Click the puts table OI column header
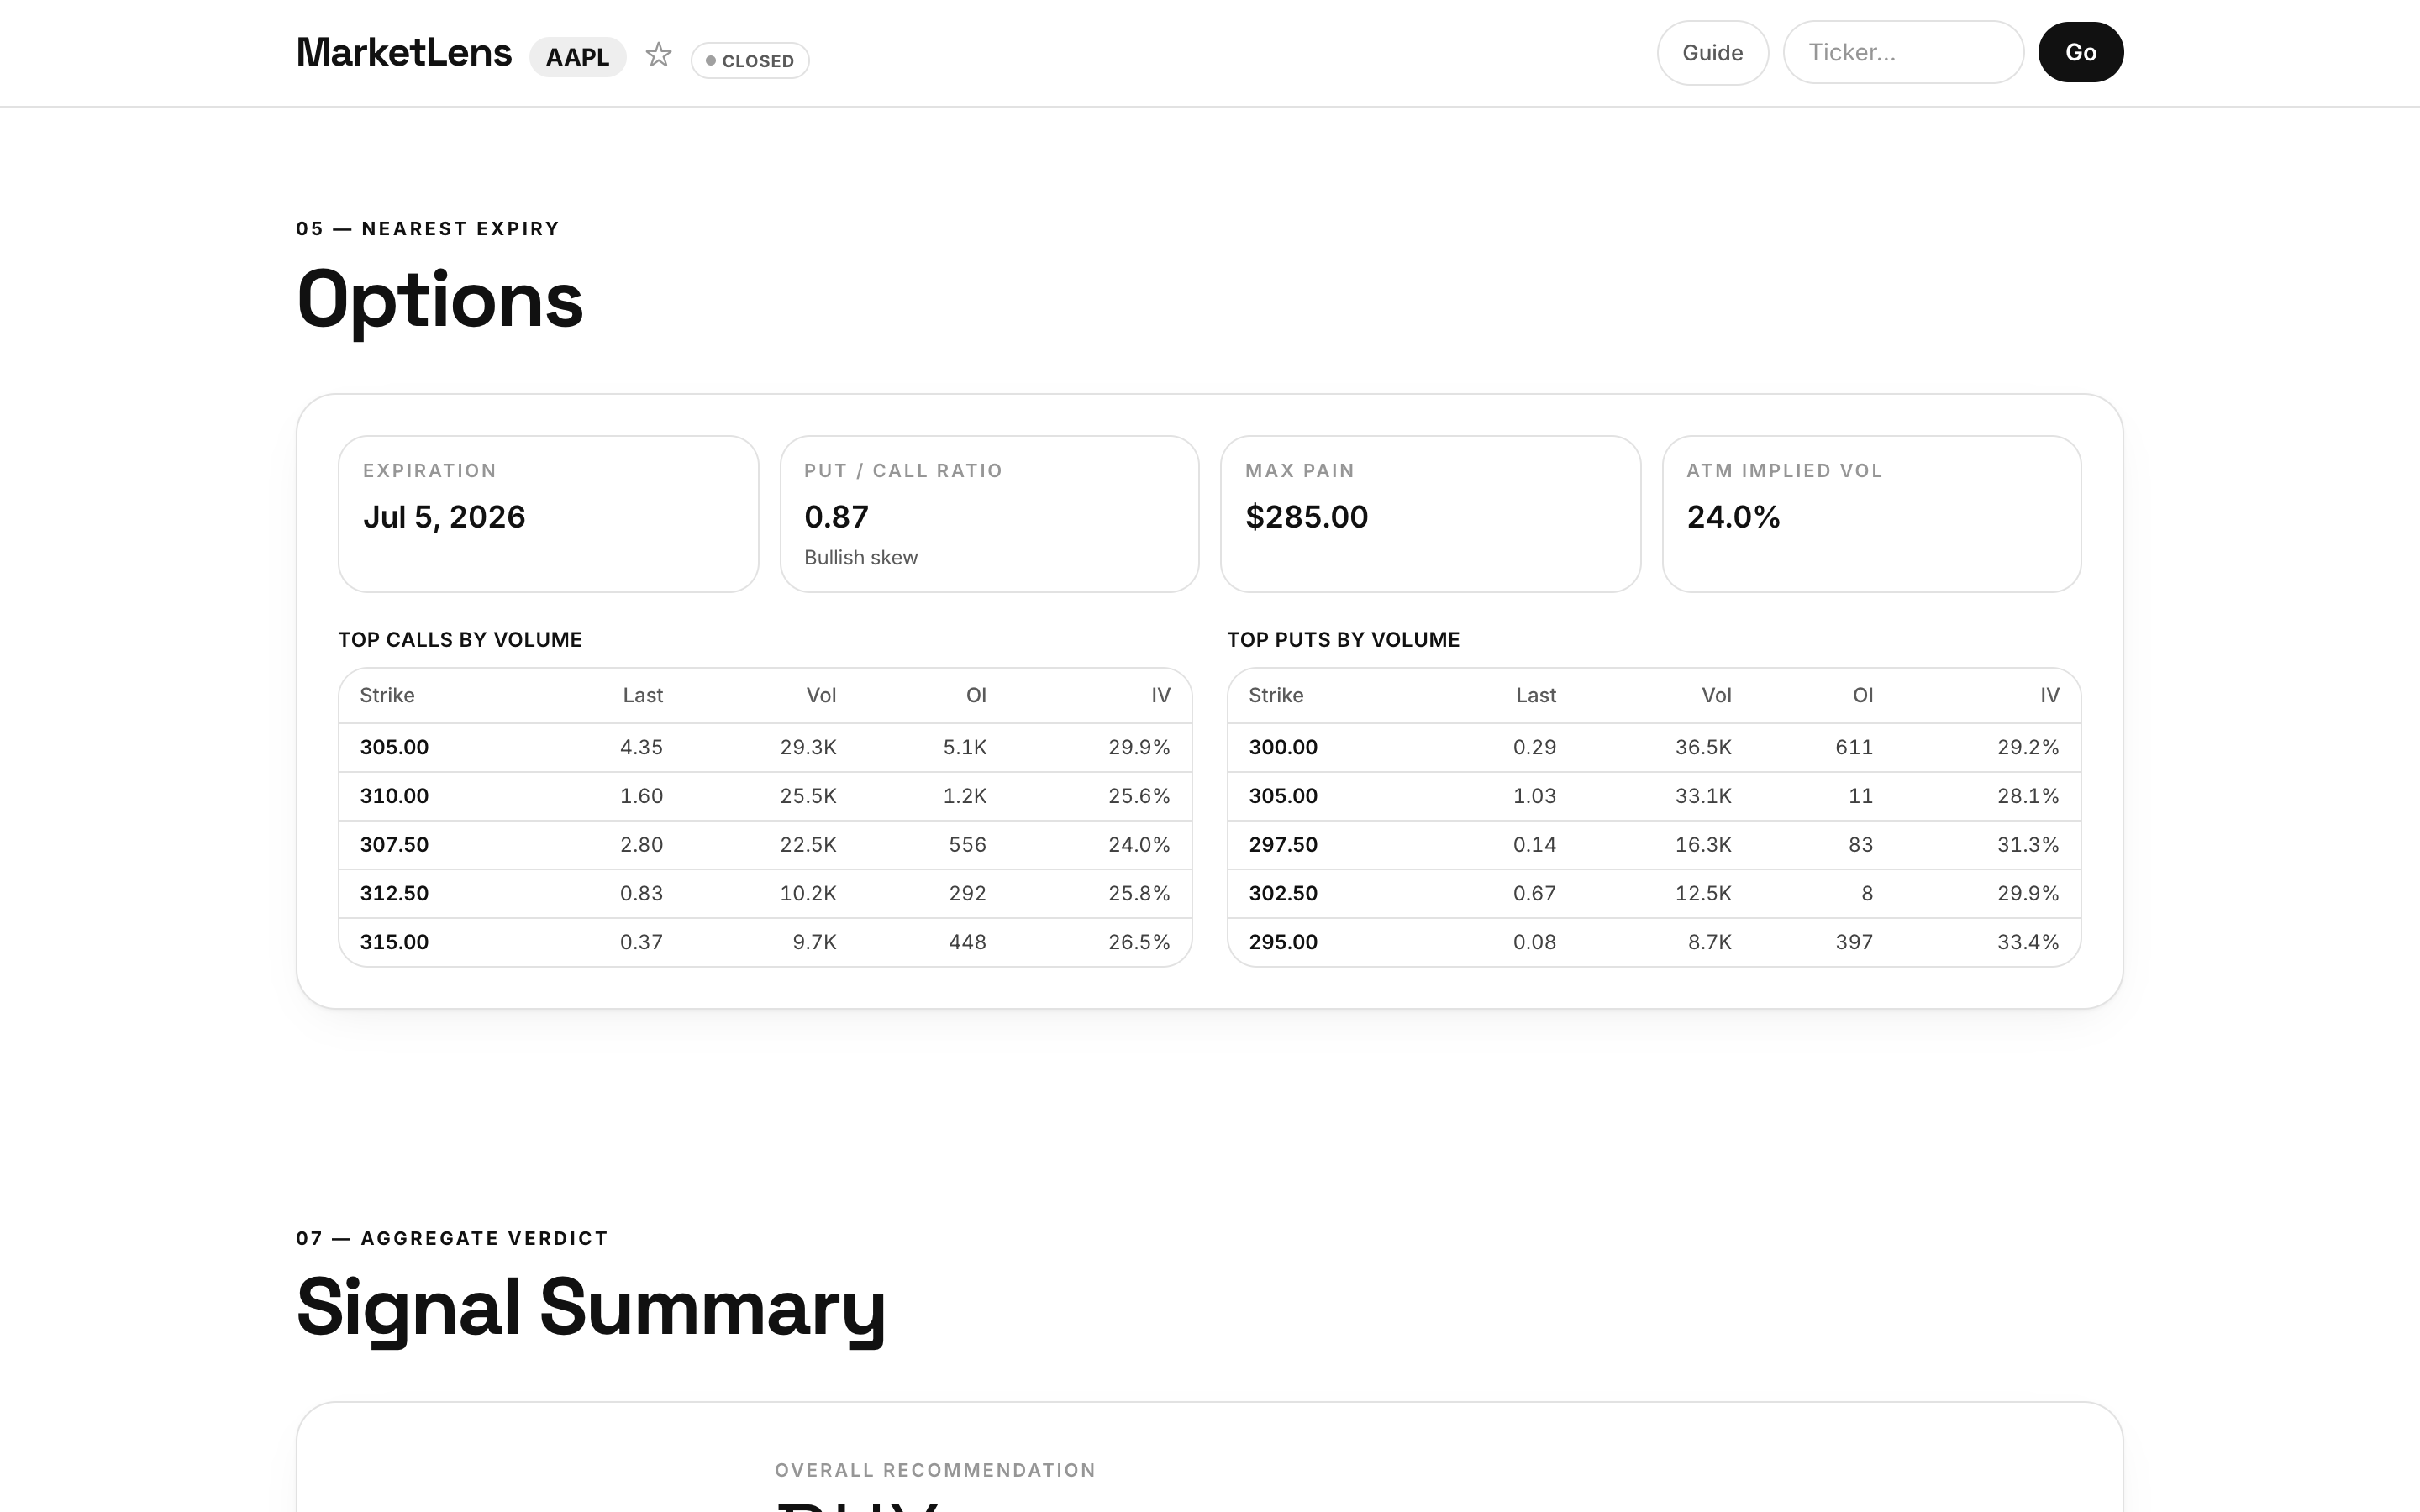Image resolution: width=2420 pixels, height=1512 pixels. pos(1862,695)
